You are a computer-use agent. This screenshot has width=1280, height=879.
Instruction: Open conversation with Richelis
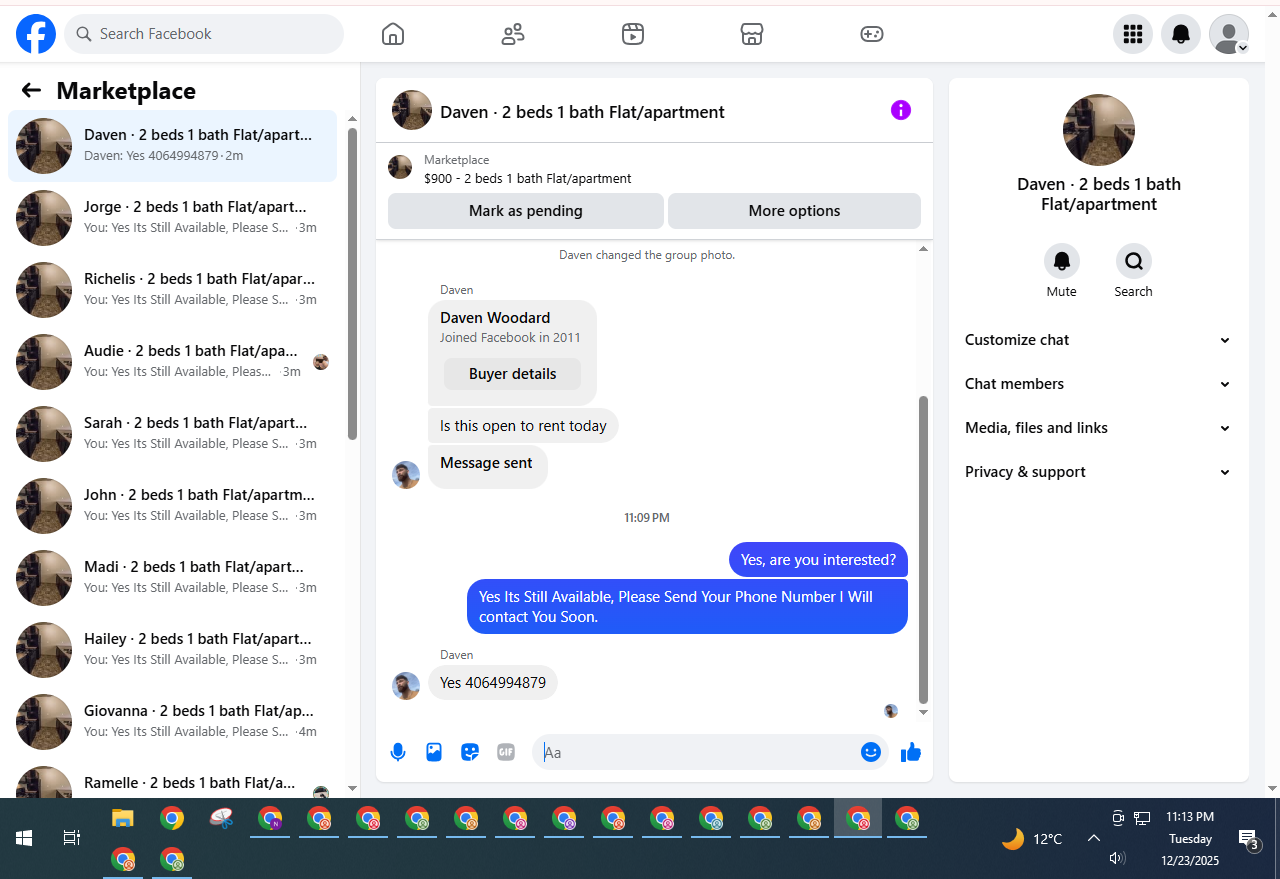coord(172,290)
